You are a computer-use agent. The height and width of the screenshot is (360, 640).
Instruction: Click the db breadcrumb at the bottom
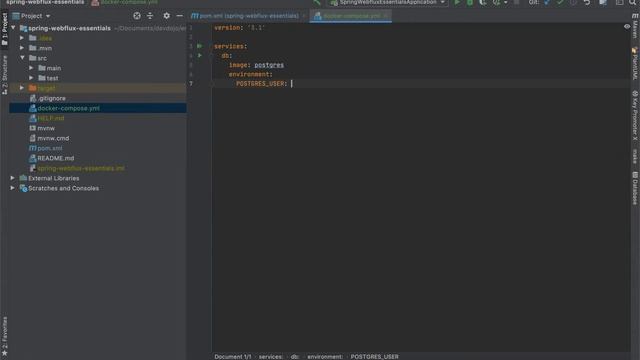[295, 356]
